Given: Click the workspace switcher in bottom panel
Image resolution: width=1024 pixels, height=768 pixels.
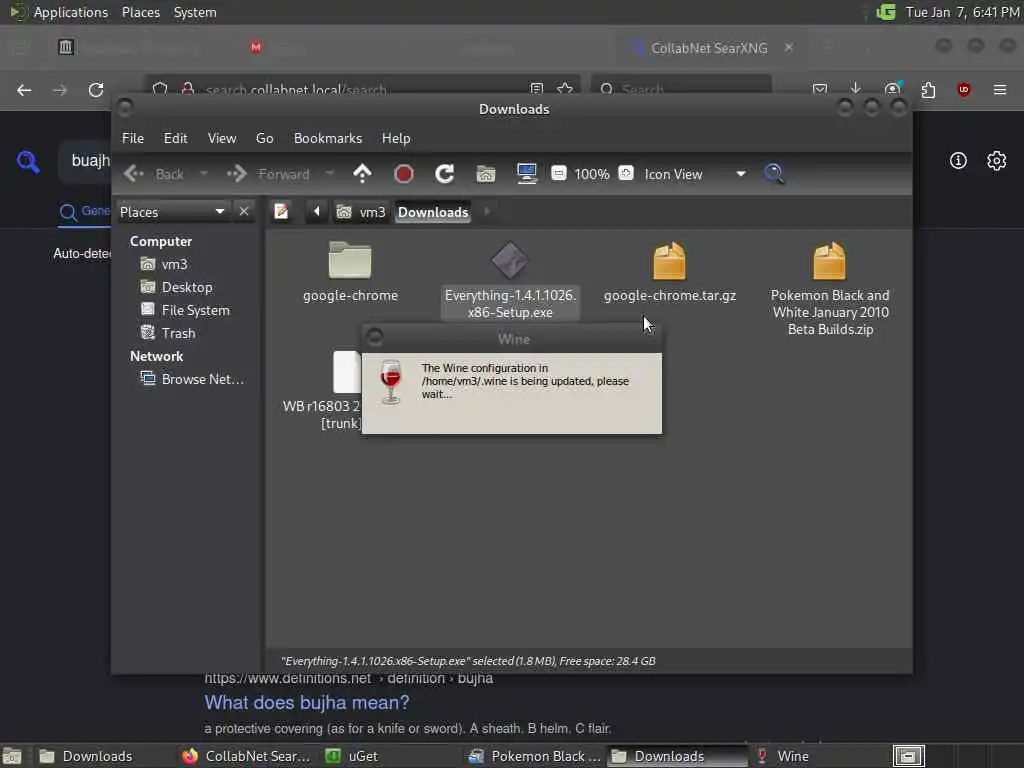Looking at the screenshot, I should [x=908, y=756].
